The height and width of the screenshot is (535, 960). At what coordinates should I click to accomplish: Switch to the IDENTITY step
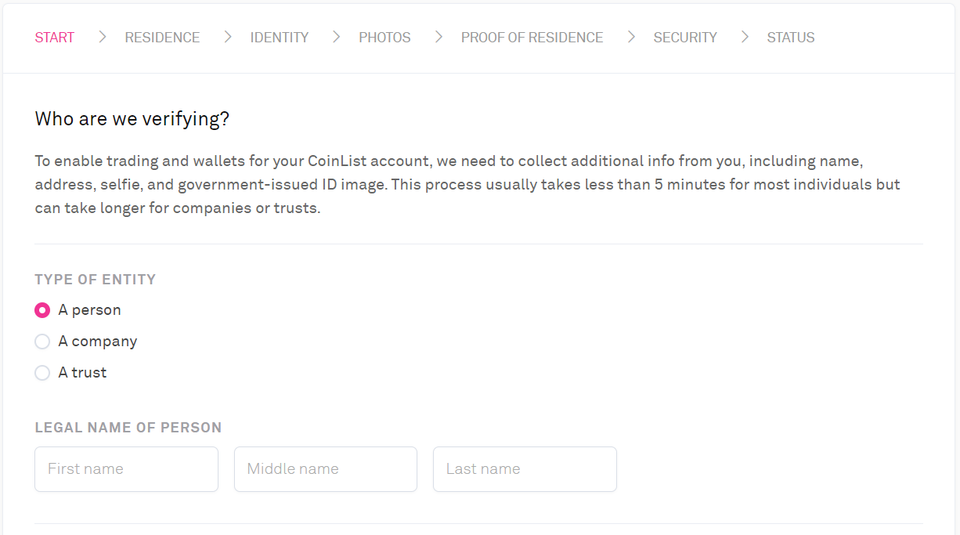pos(279,37)
